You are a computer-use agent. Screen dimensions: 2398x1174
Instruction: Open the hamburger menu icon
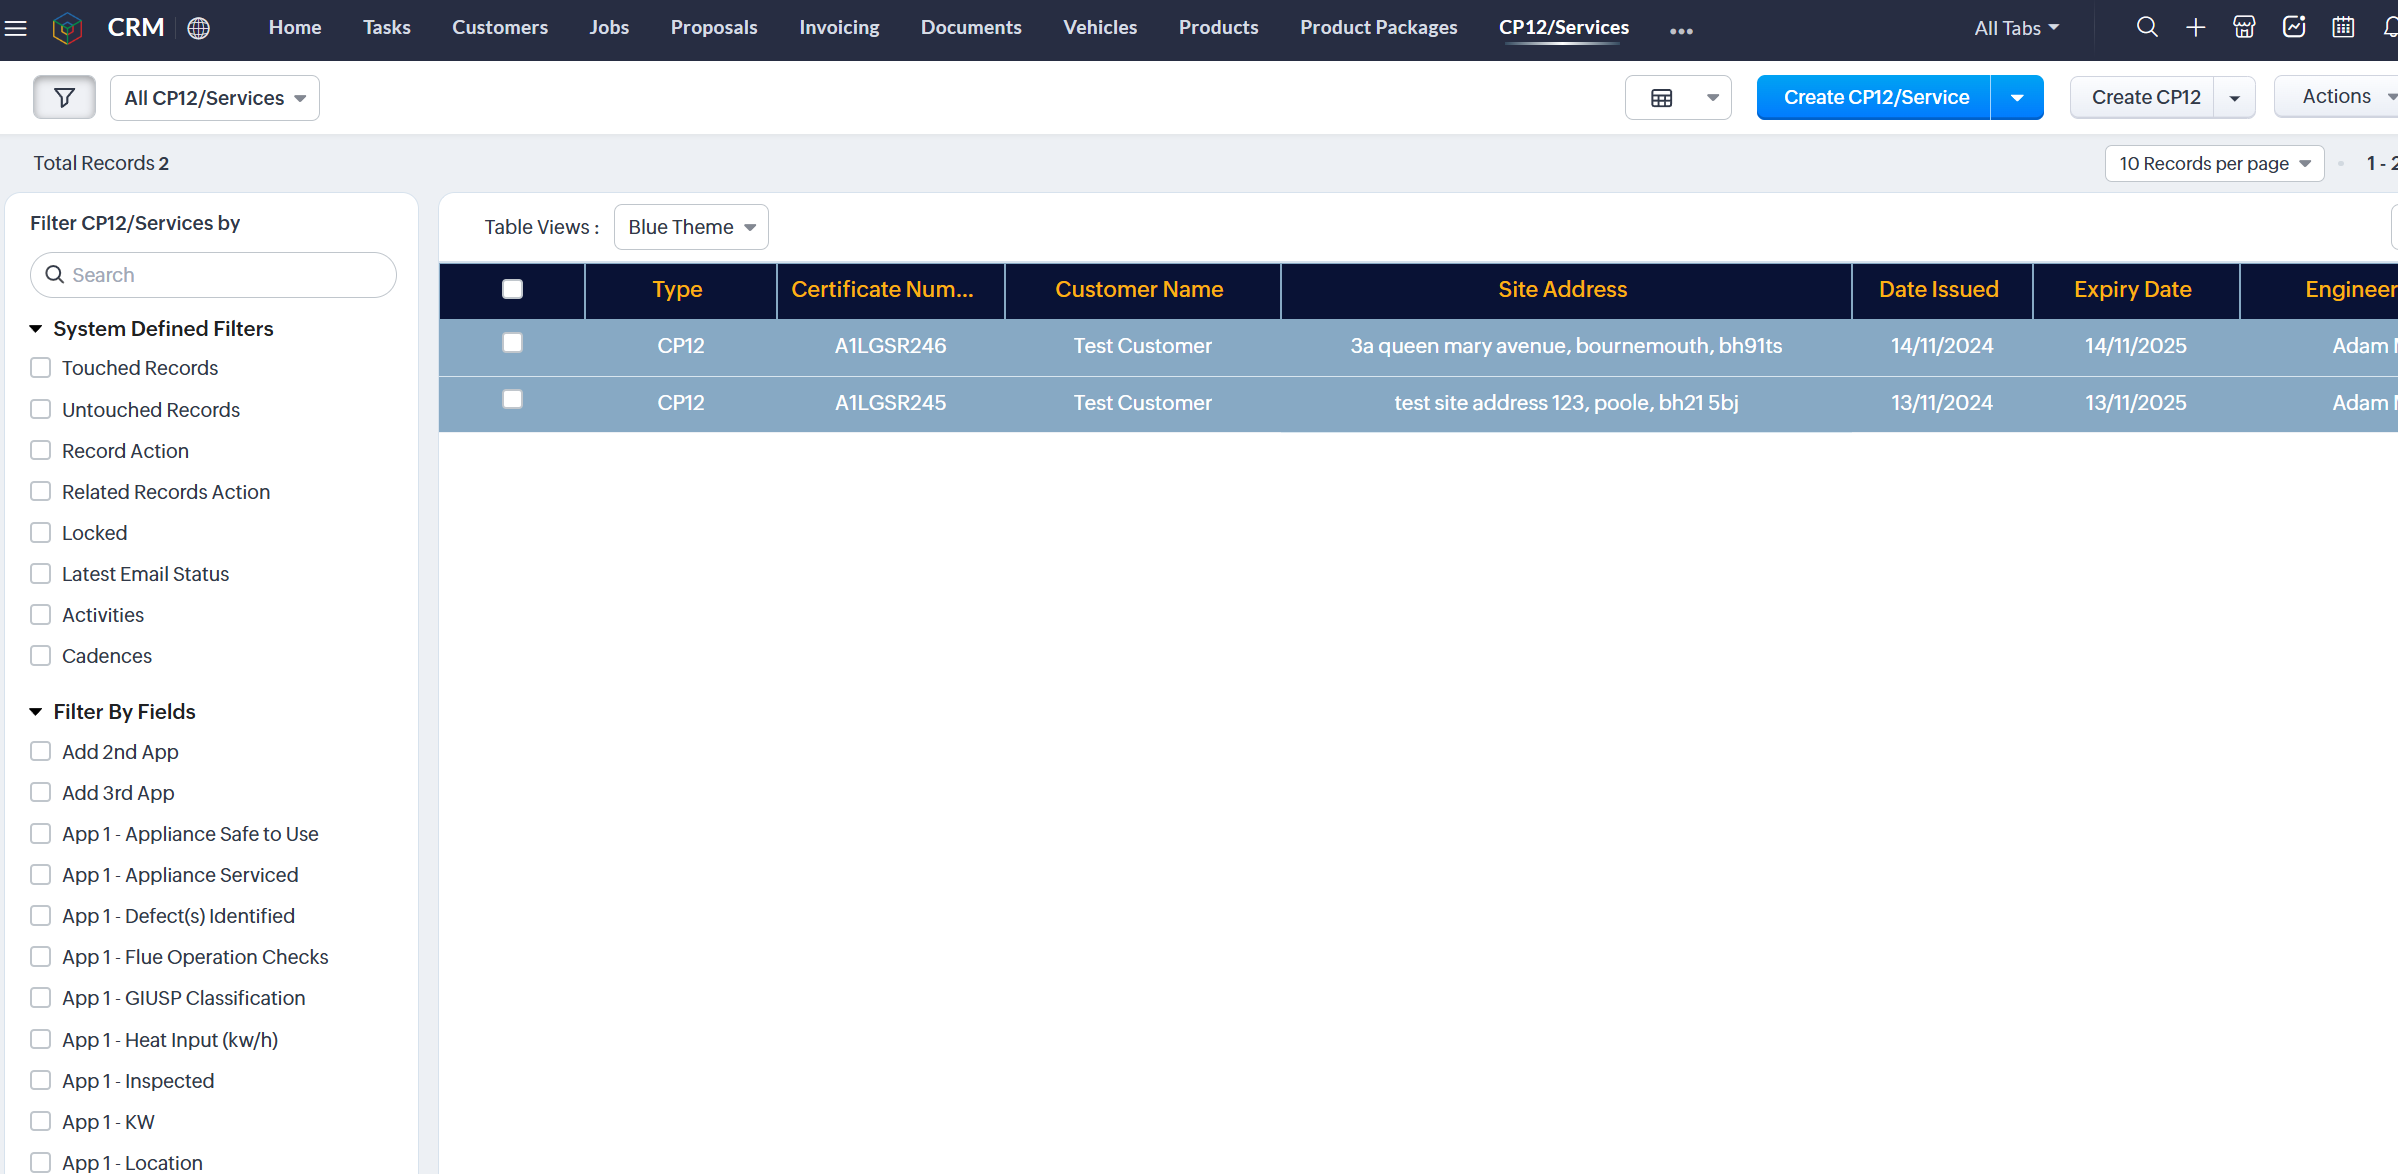(16, 28)
